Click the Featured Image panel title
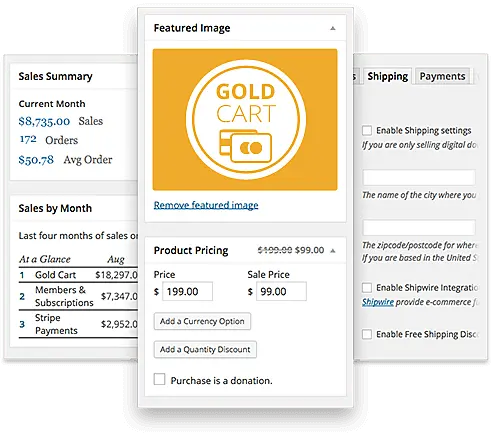Viewport: 492px width, 435px height. tap(192, 28)
